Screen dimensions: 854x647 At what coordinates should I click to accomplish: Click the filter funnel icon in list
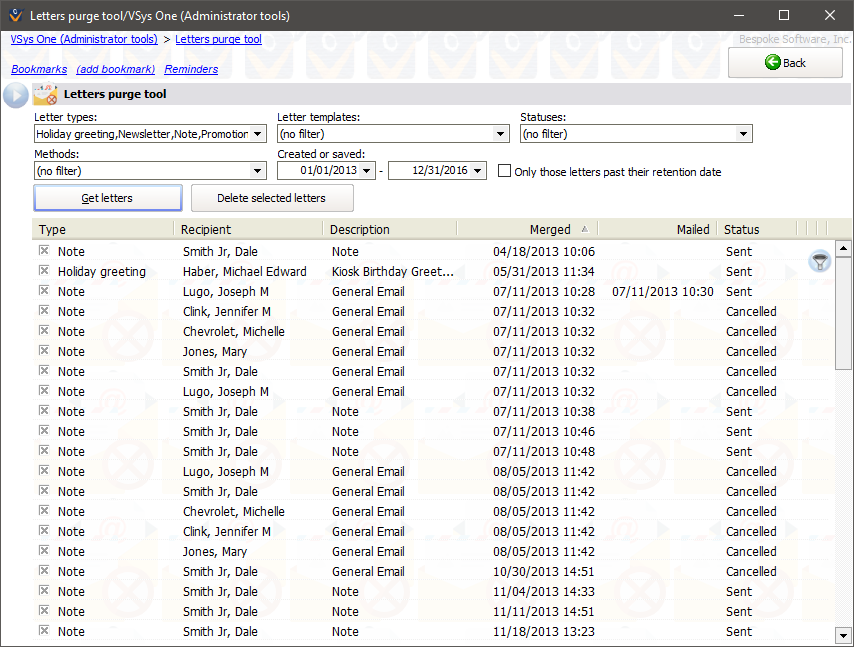coord(820,262)
